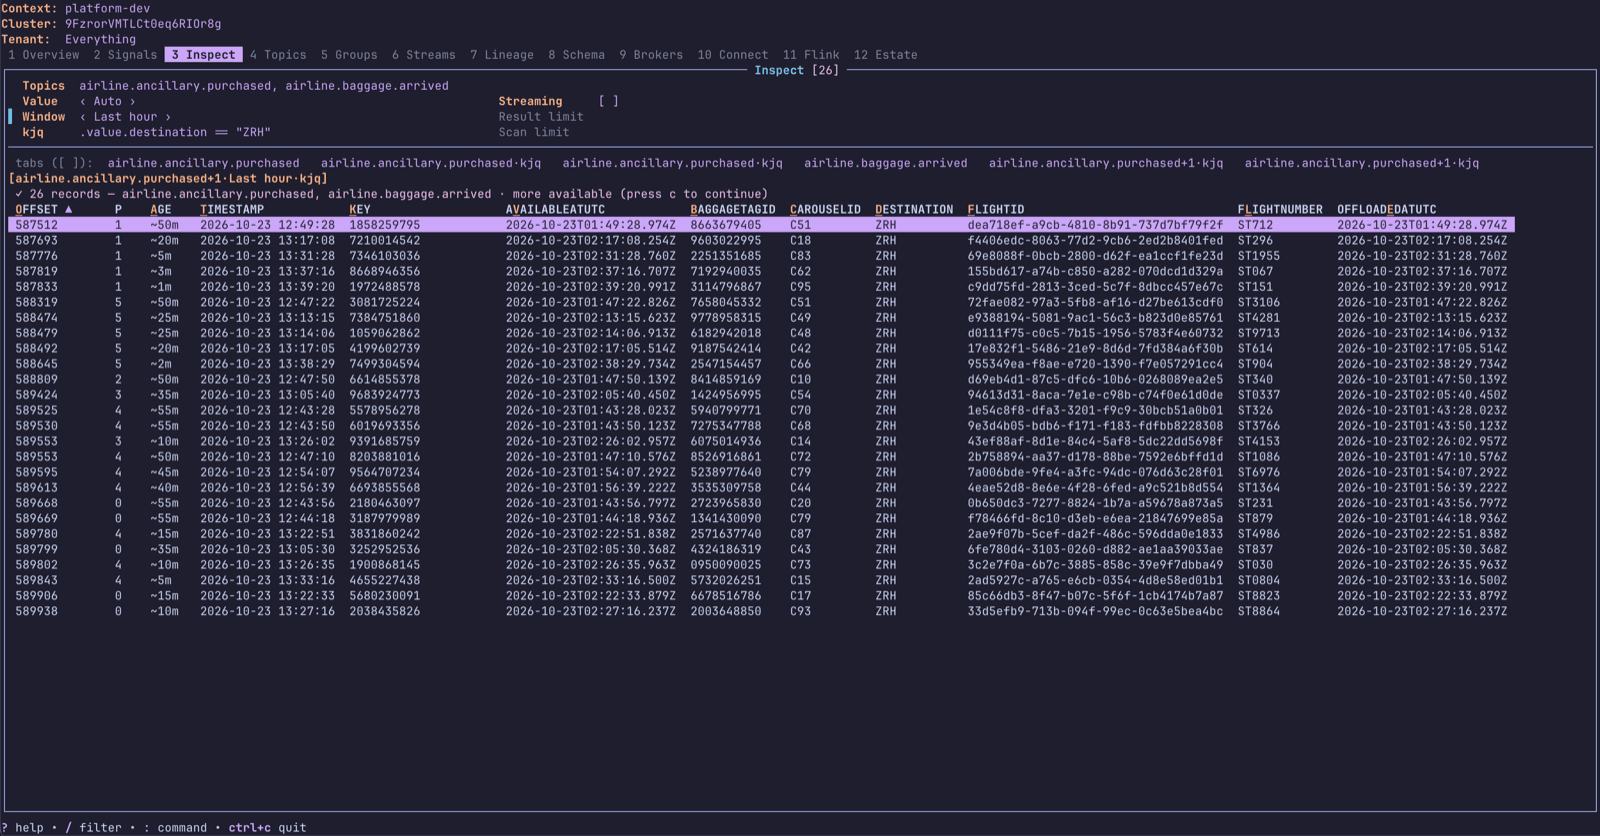Sort by the CAROUSELID column header
The image size is (1600, 836).
click(825, 210)
